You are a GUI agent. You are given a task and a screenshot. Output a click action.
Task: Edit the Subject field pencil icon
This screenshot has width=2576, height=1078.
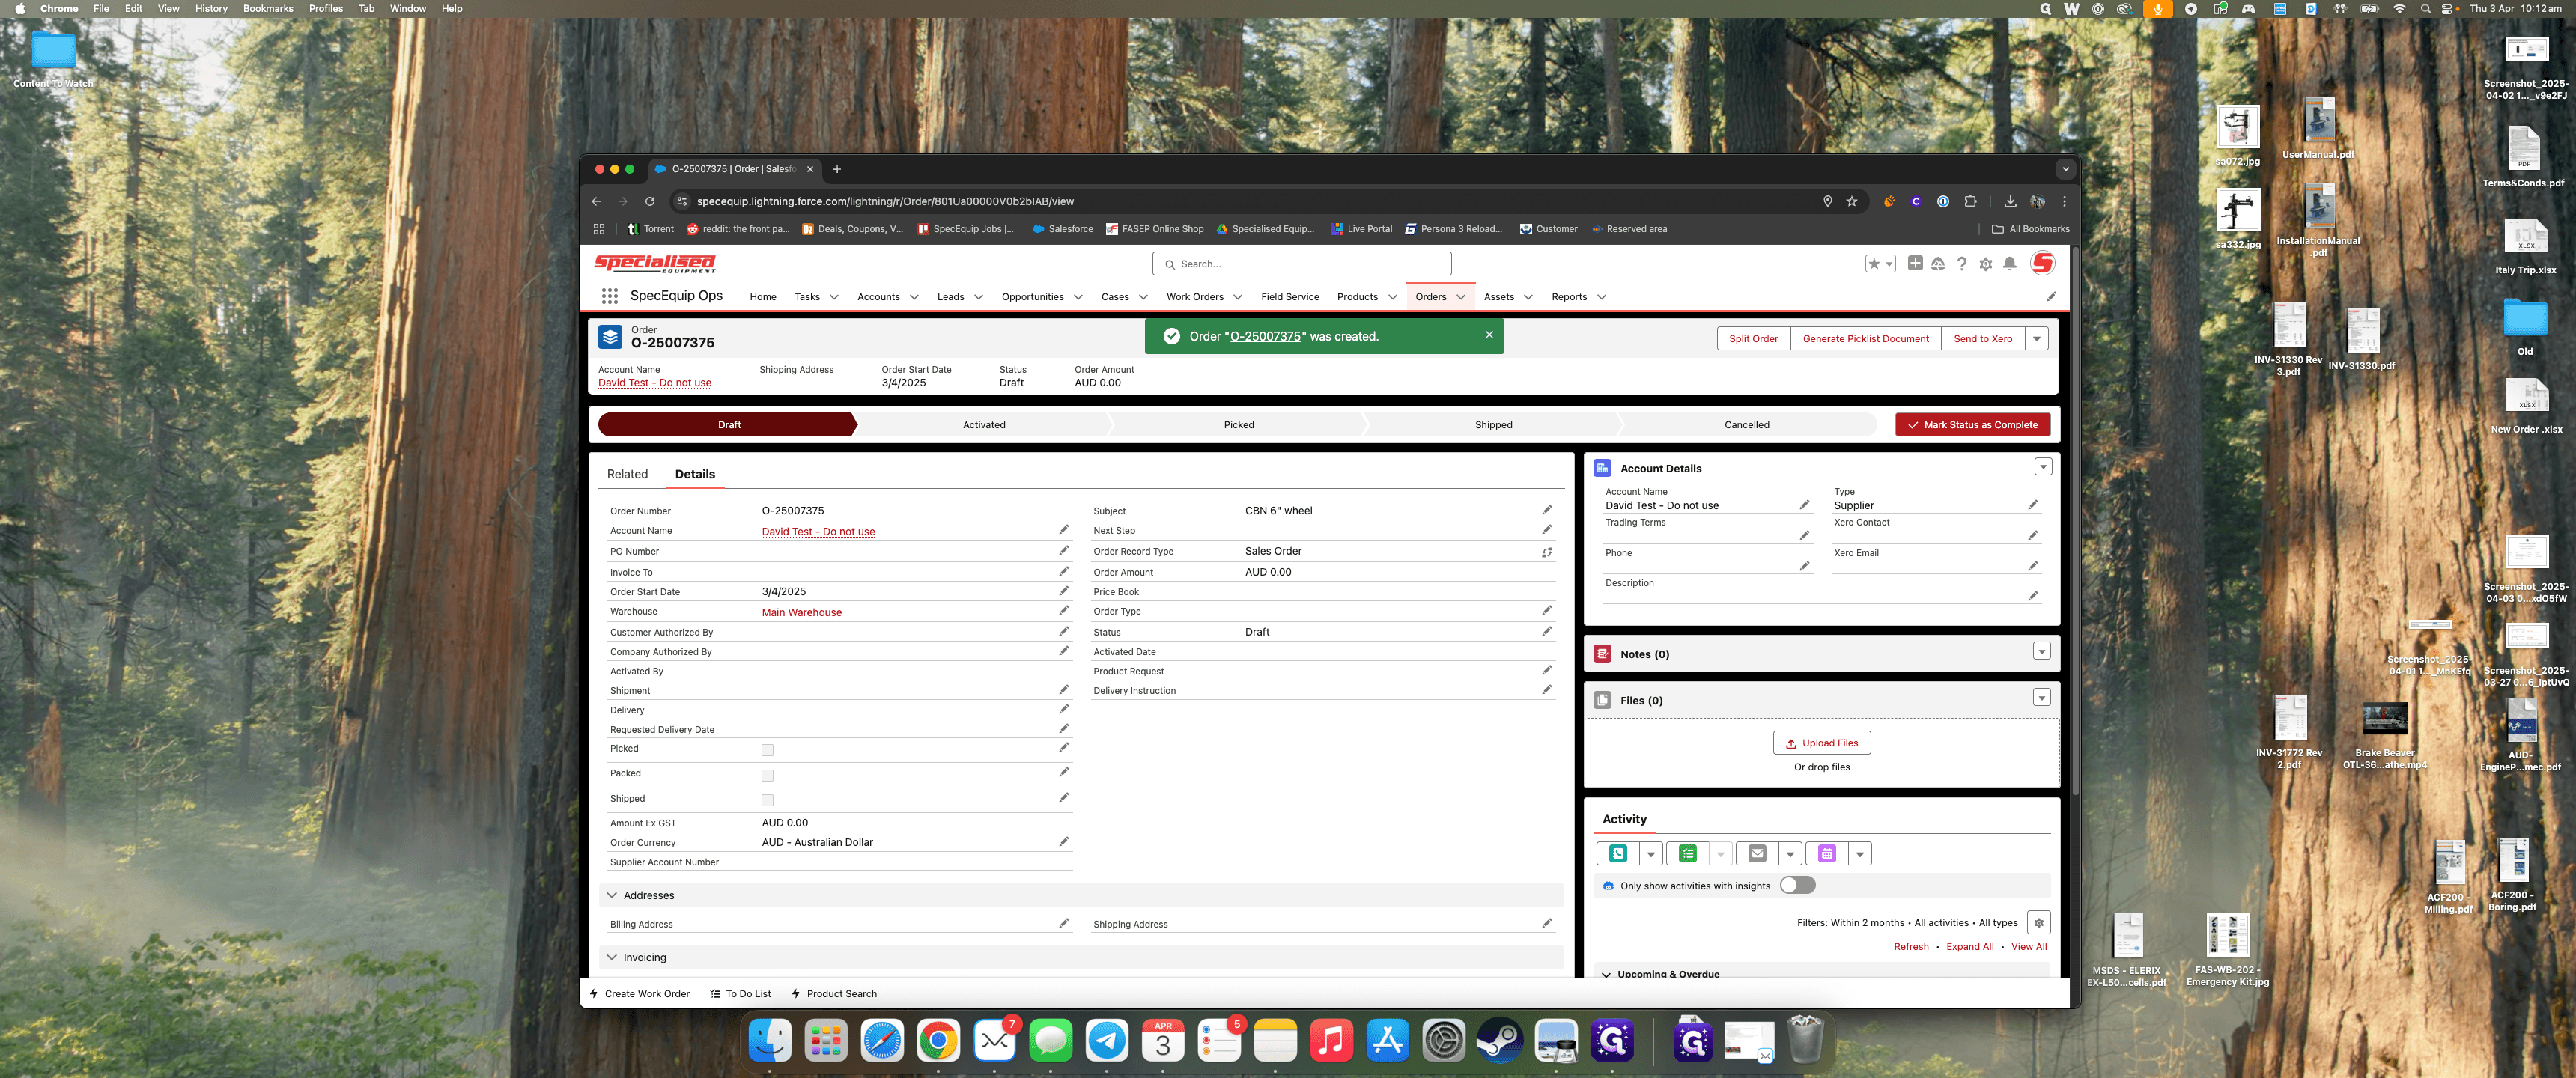1546,510
